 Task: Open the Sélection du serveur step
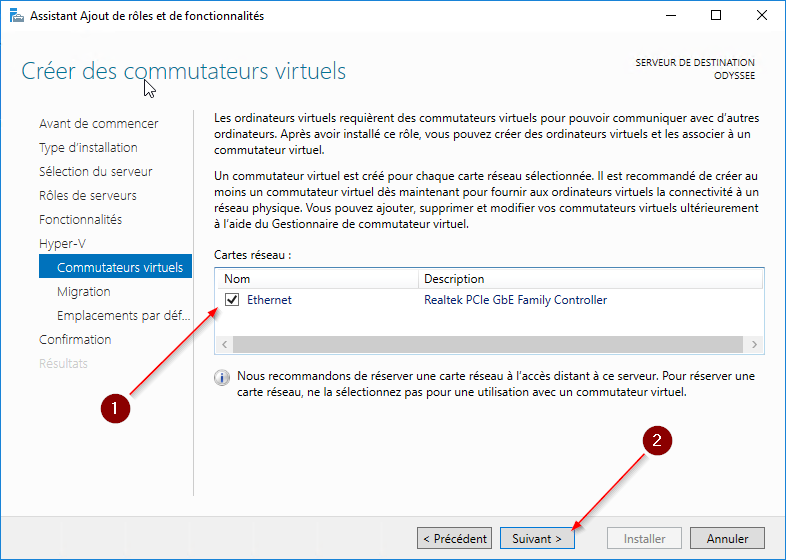coord(95,172)
